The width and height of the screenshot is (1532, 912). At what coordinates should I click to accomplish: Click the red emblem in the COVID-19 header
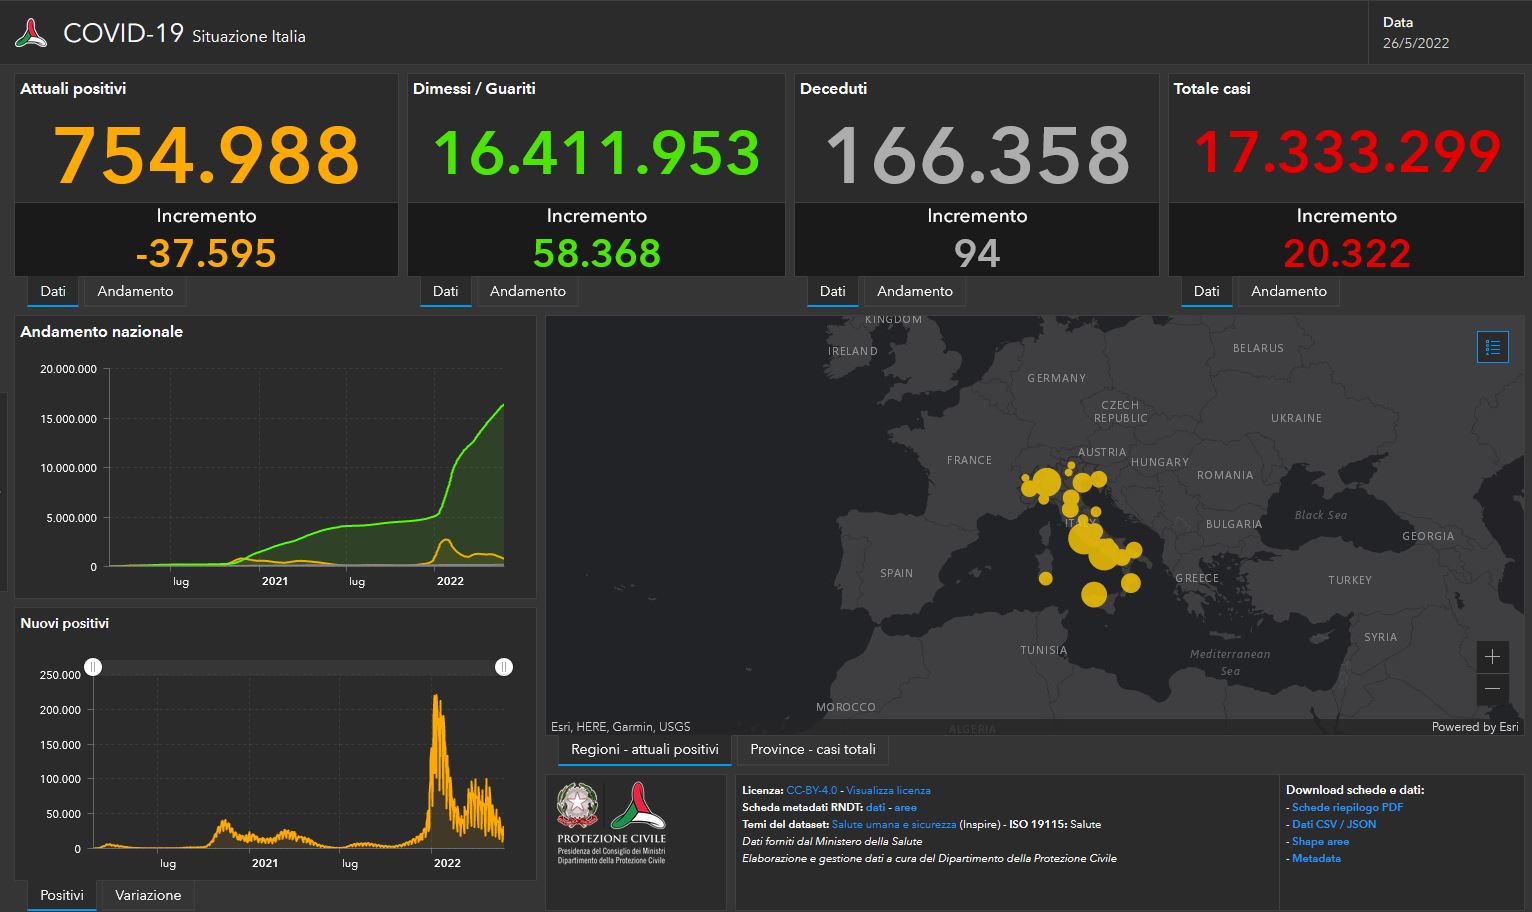[x=30, y=31]
